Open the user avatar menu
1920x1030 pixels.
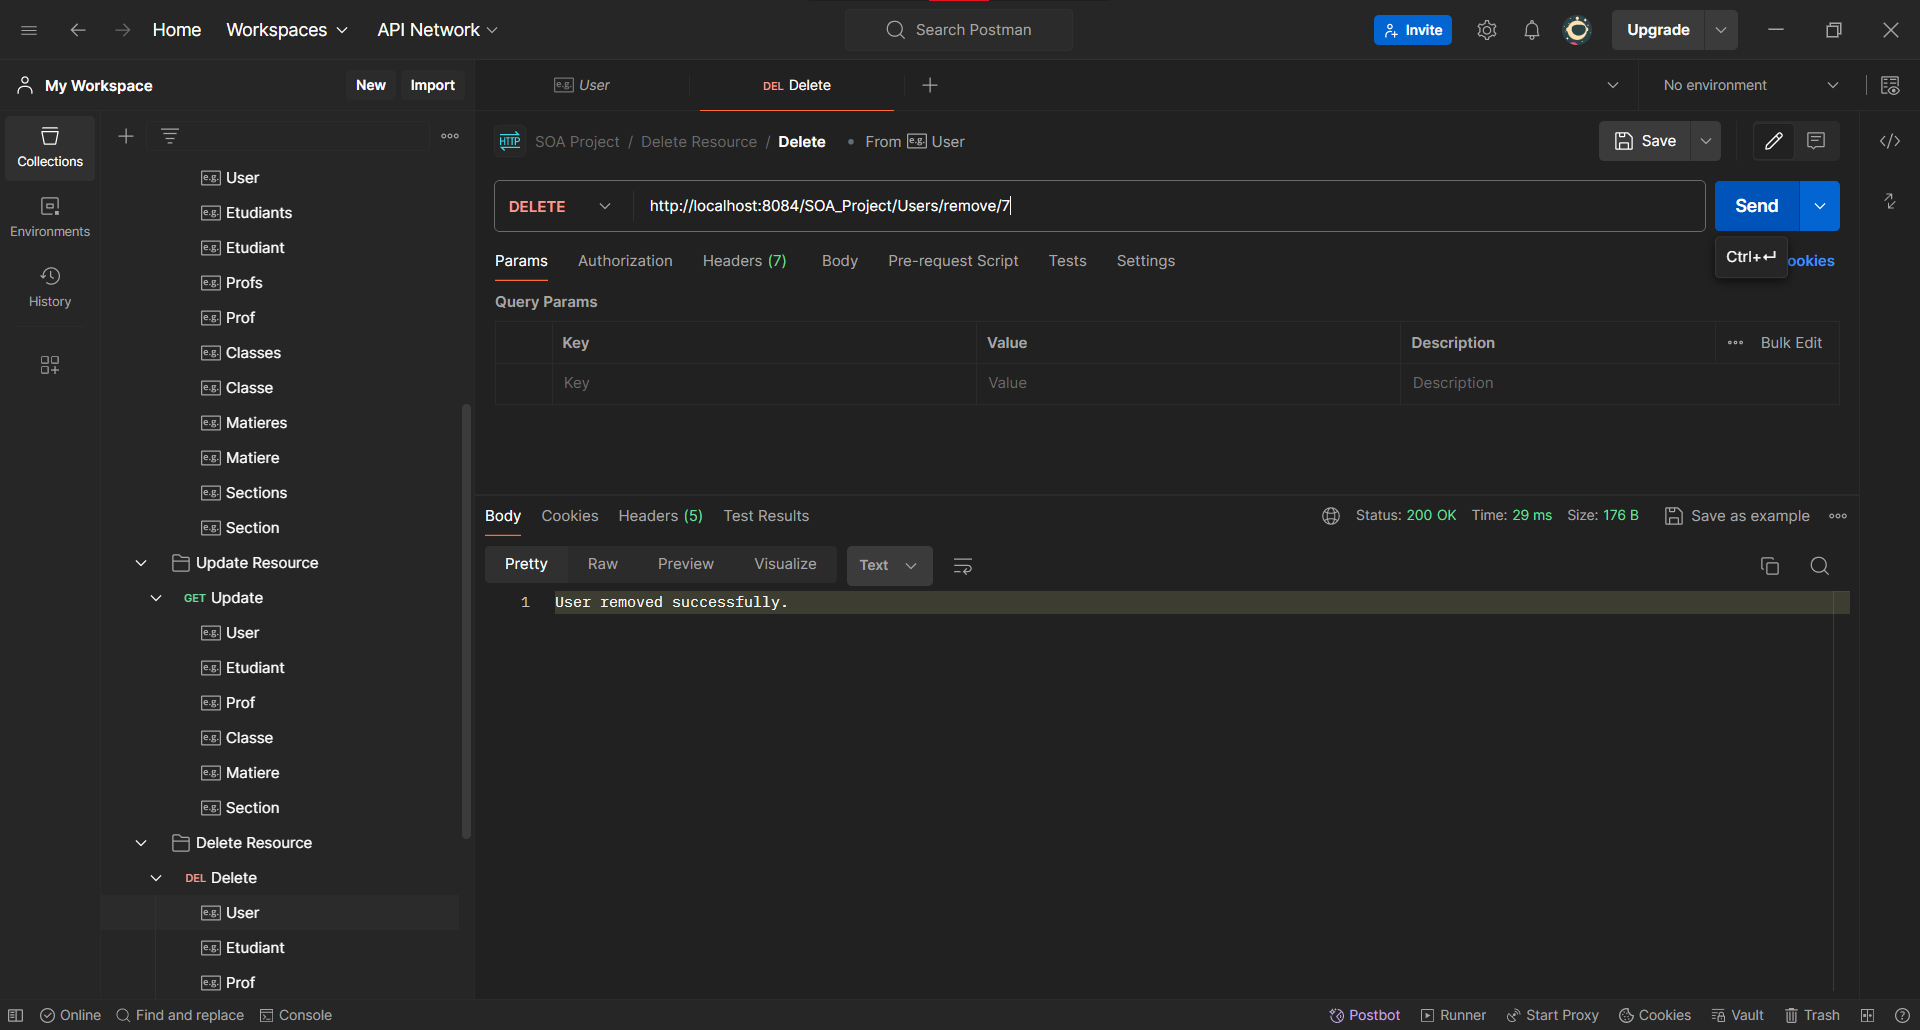1577,30
